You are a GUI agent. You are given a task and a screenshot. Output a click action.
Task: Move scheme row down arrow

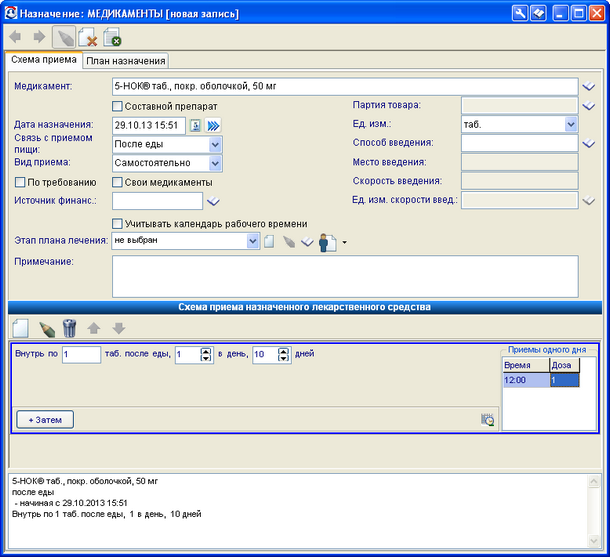tap(119, 328)
